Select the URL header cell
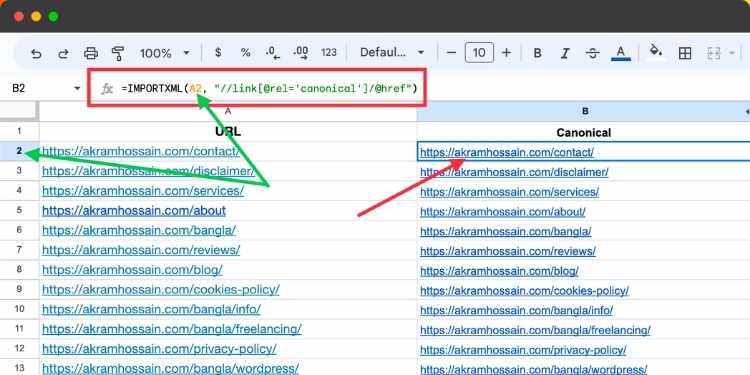 [228, 132]
